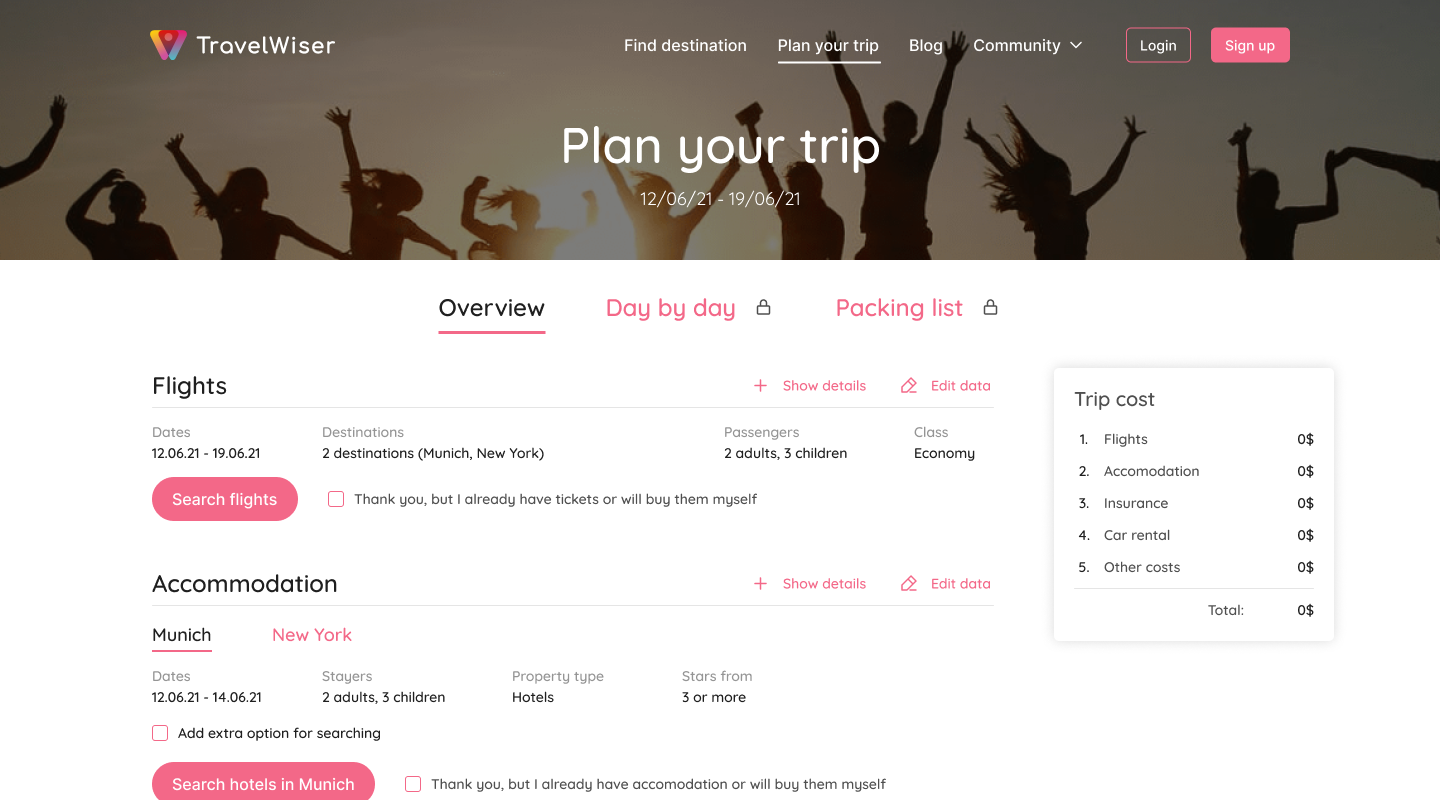
Task: Click the pencil icon in Accommodation section
Action: coord(908,583)
